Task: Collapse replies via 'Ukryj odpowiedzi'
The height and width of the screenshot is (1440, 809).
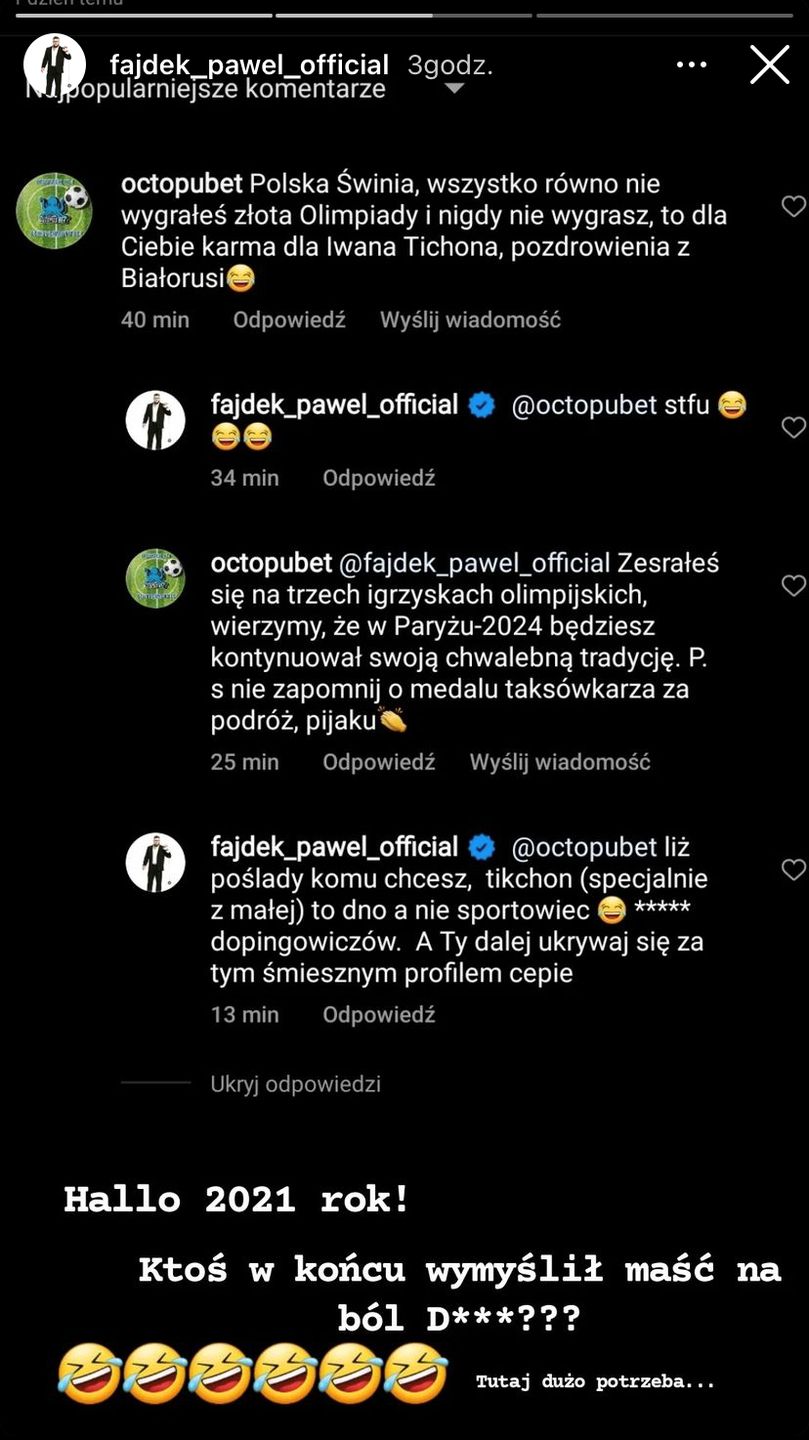Action: [x=295, y=1084]
